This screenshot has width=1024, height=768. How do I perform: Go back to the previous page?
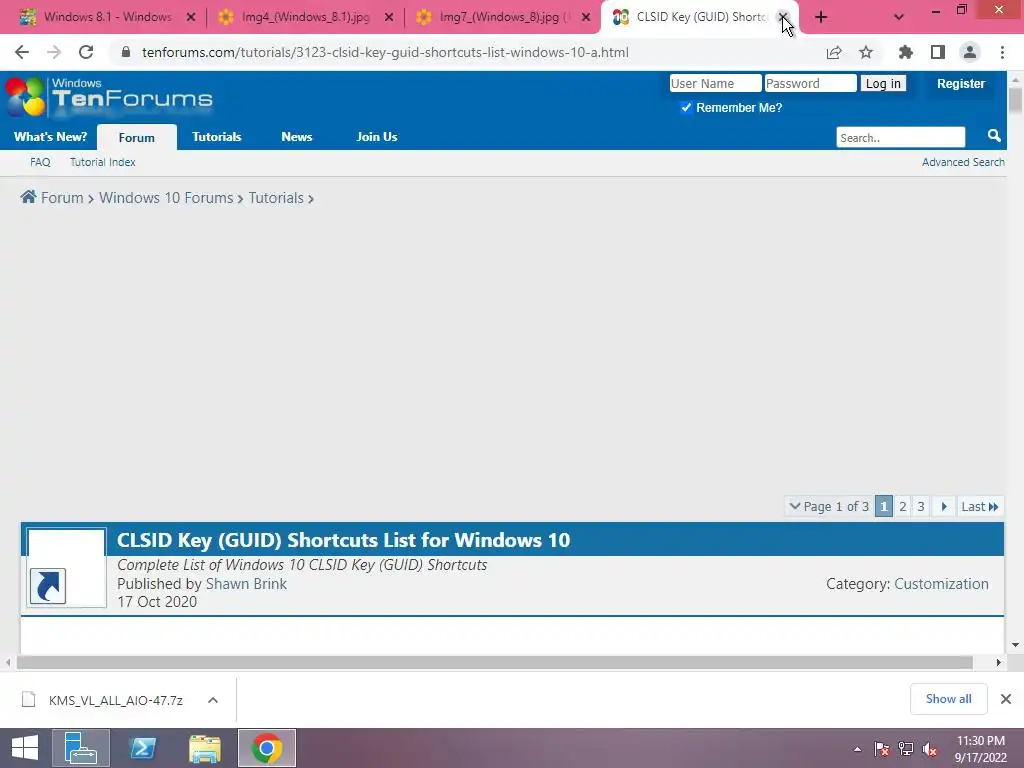(x=22, y=52)
